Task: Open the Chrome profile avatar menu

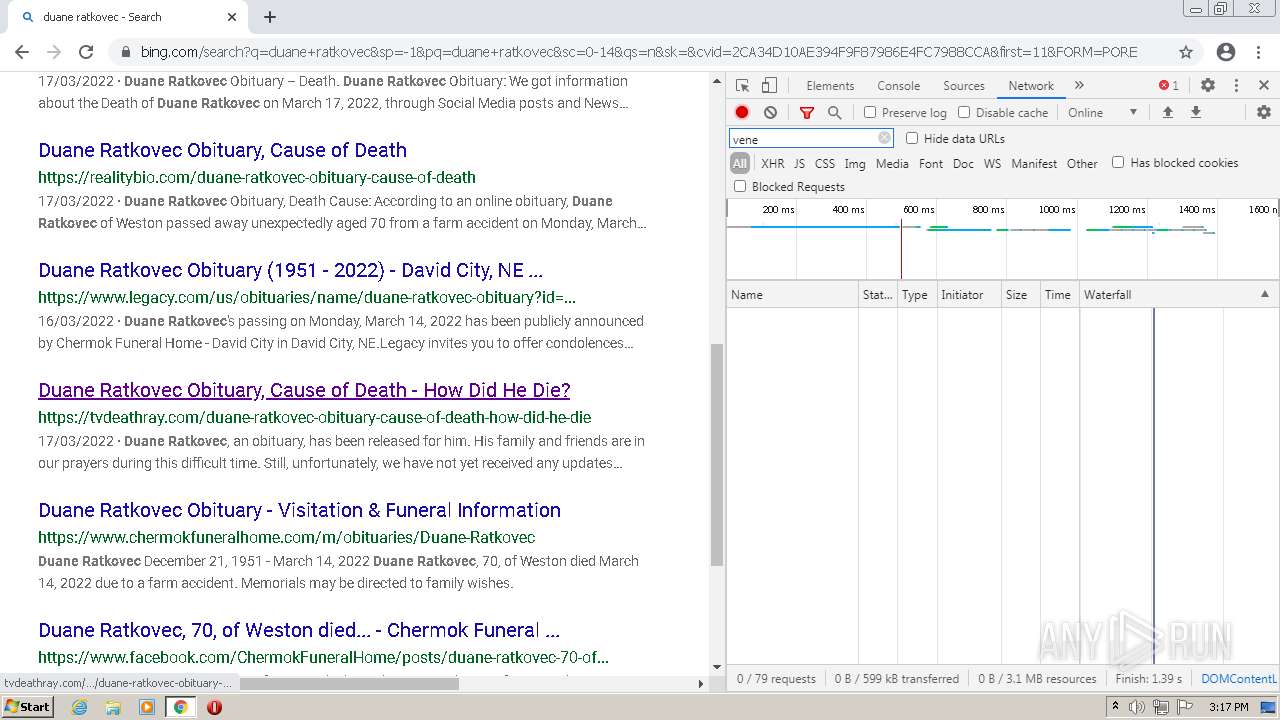Action: point(1226,52)
